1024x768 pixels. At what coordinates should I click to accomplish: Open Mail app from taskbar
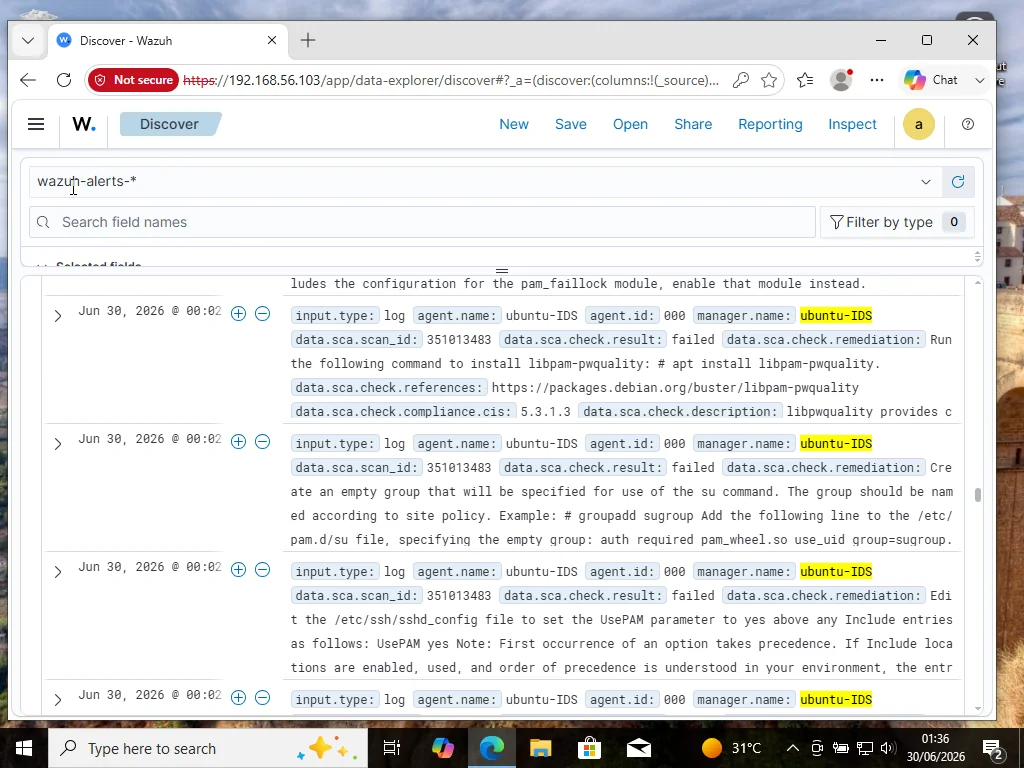[639, 748]
